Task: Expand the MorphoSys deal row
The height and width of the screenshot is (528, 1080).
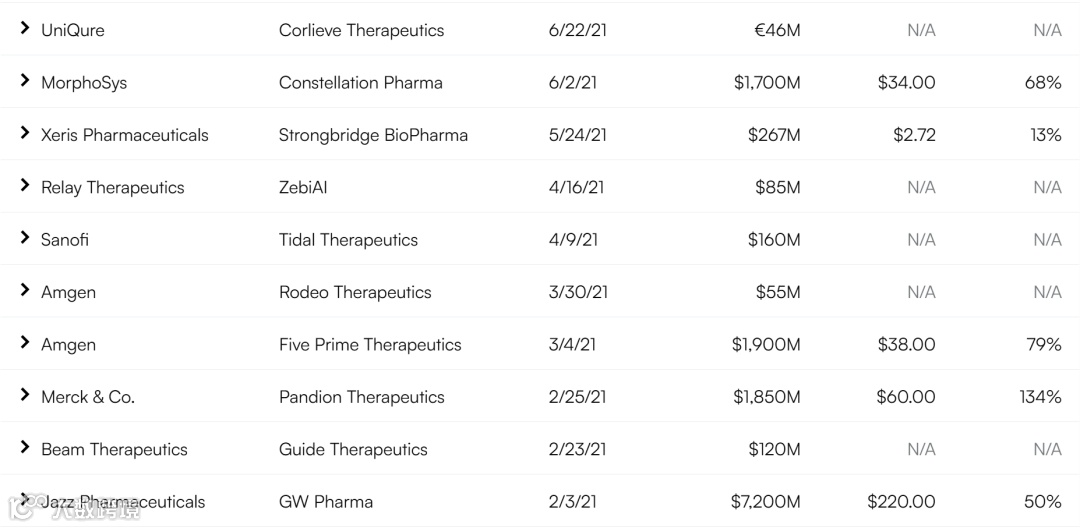Action: [x=25, y=81]
